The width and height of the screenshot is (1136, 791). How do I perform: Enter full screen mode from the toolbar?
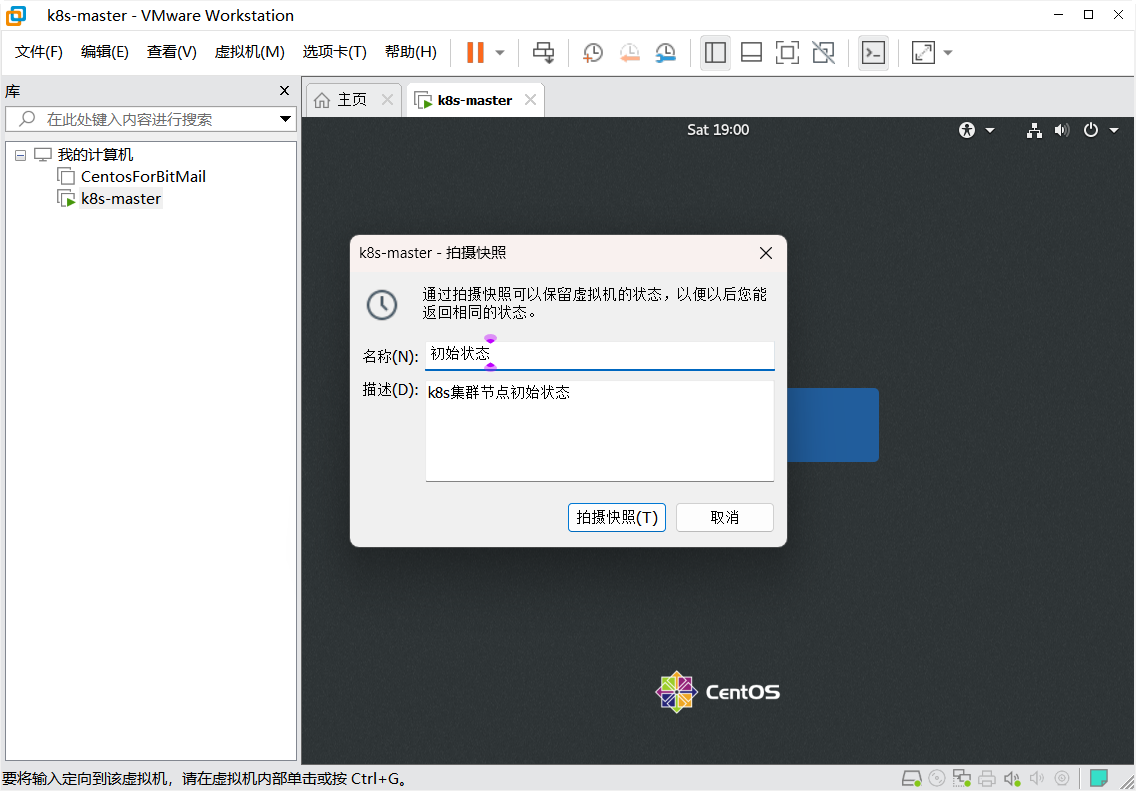[788, 52]
